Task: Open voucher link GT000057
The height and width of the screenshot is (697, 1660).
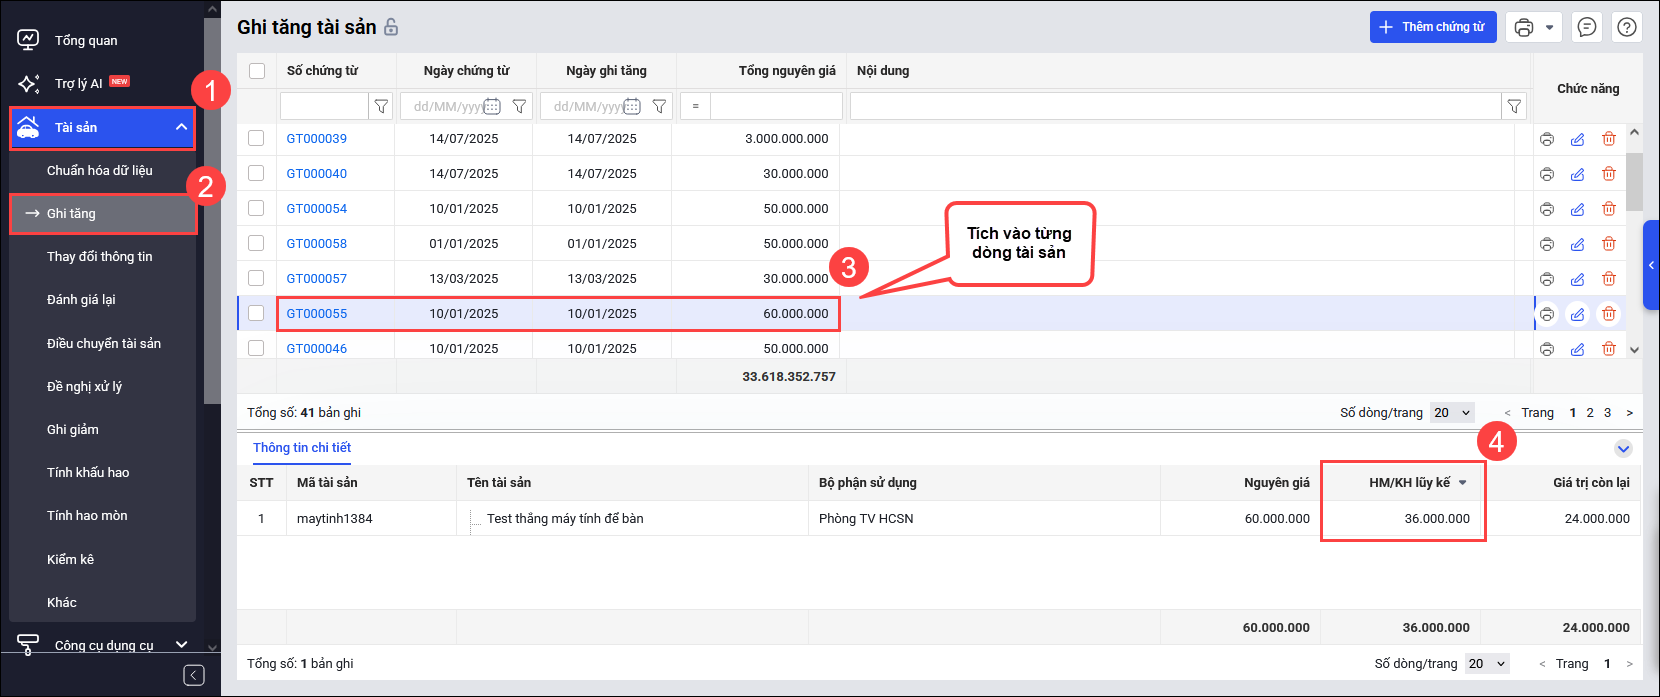Action: pyautogui.click(x=317, y=279)
